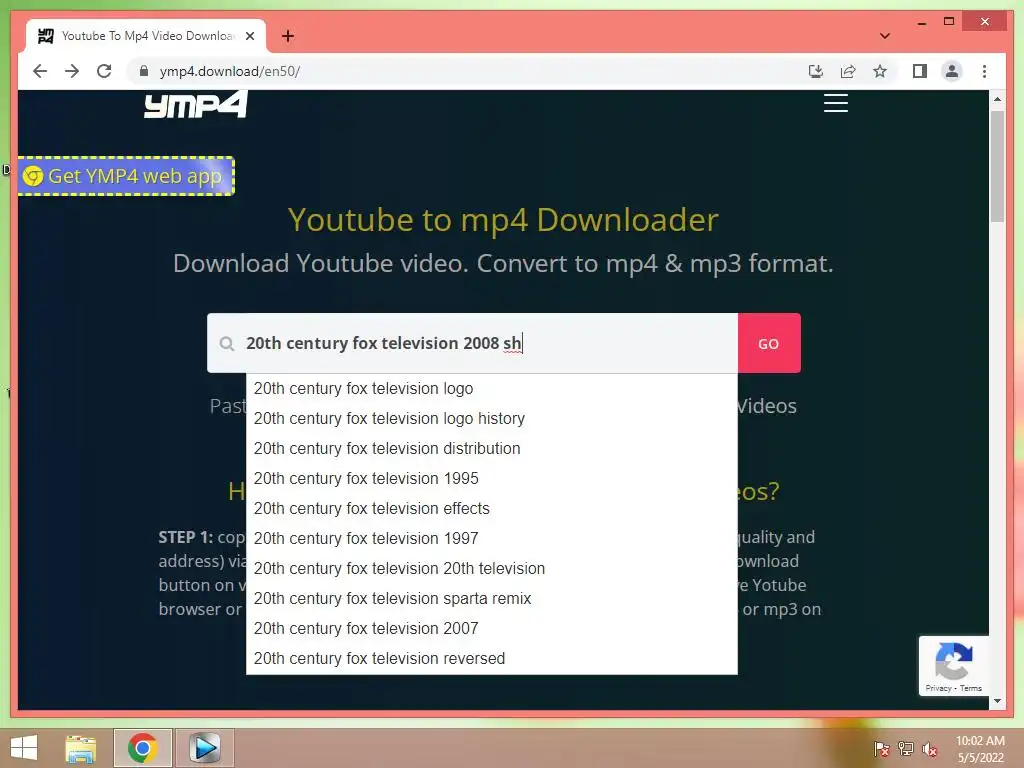Choose suggestion '20th century fox television logo'
Image resolution: width=1024 pixels, height=768 pixels.
tap(491, 389)
